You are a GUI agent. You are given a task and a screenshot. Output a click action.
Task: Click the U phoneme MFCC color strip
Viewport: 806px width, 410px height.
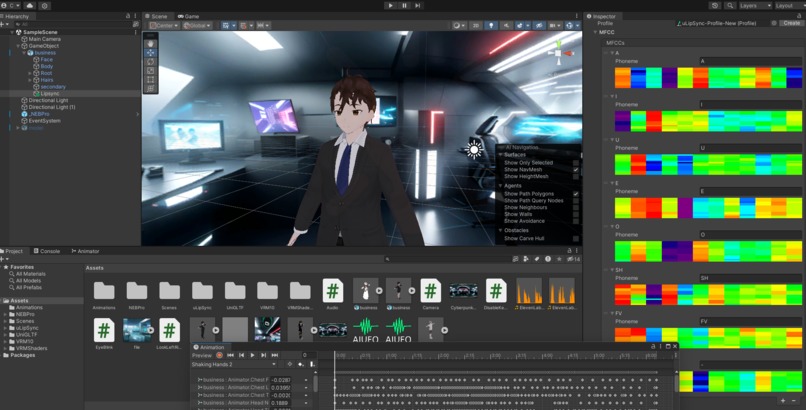pos(708,164)
